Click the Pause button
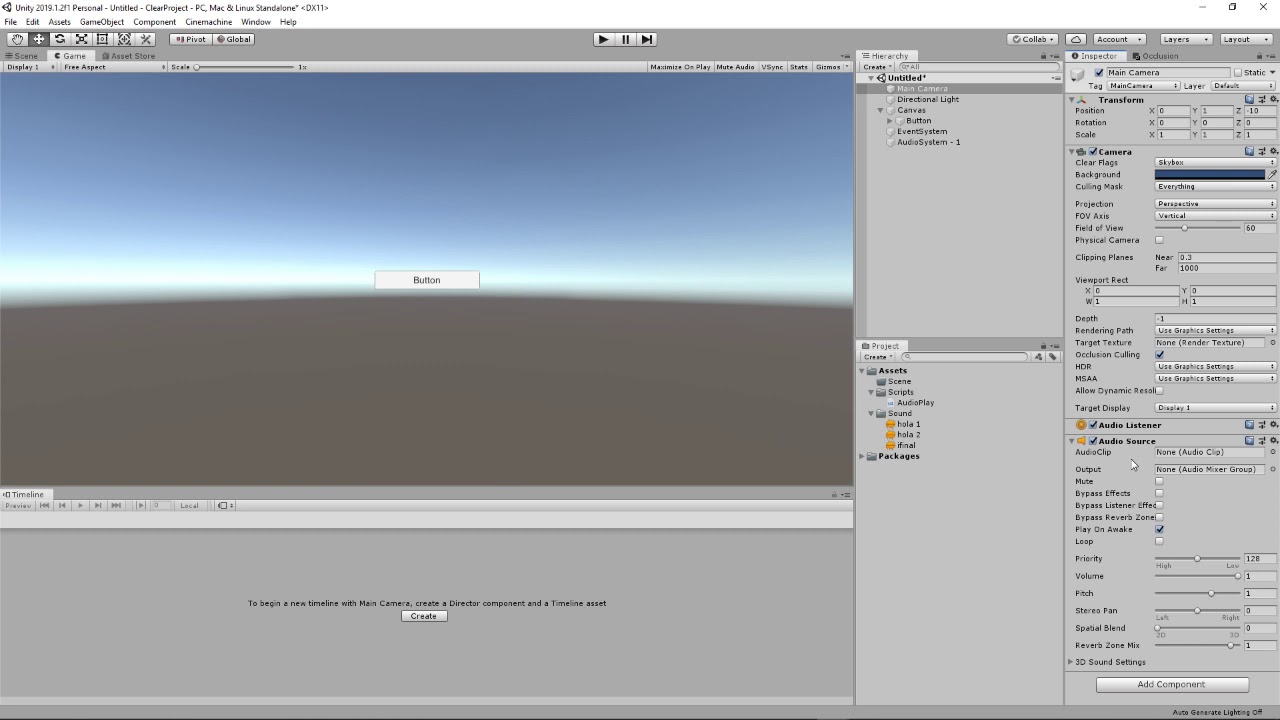 coord(625,39)
